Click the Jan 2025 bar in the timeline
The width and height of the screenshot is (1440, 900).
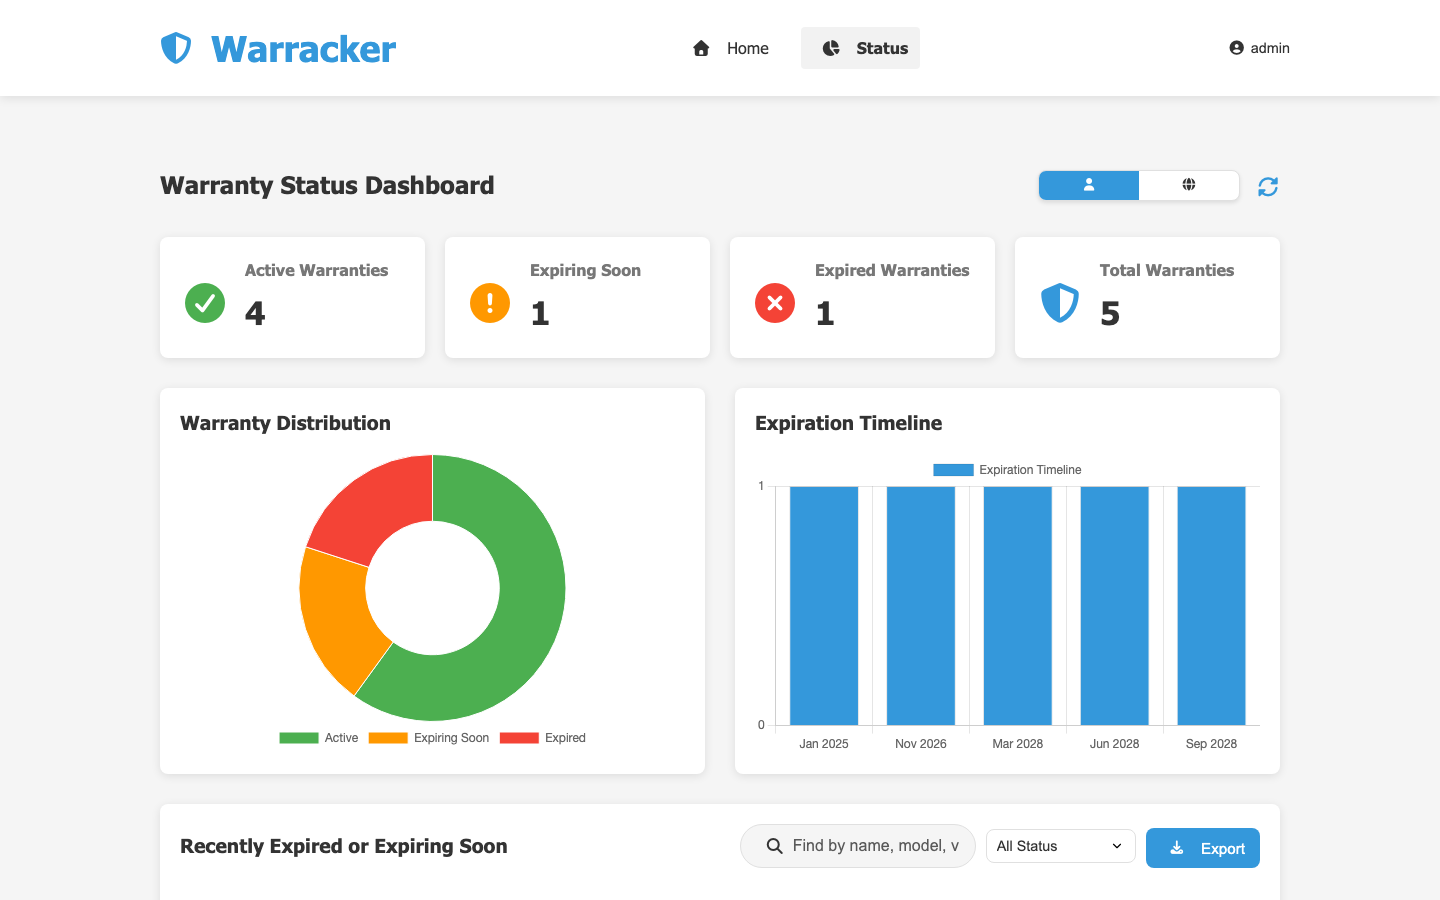pos(824,606)
